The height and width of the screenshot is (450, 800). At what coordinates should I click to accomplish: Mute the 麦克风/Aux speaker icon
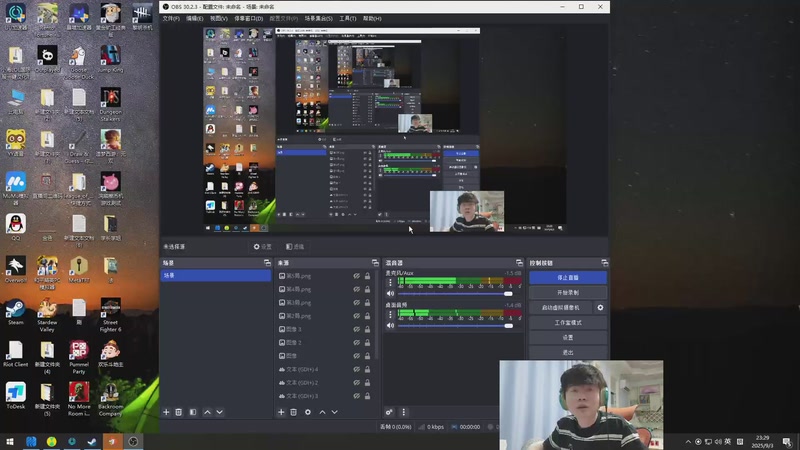390,293
